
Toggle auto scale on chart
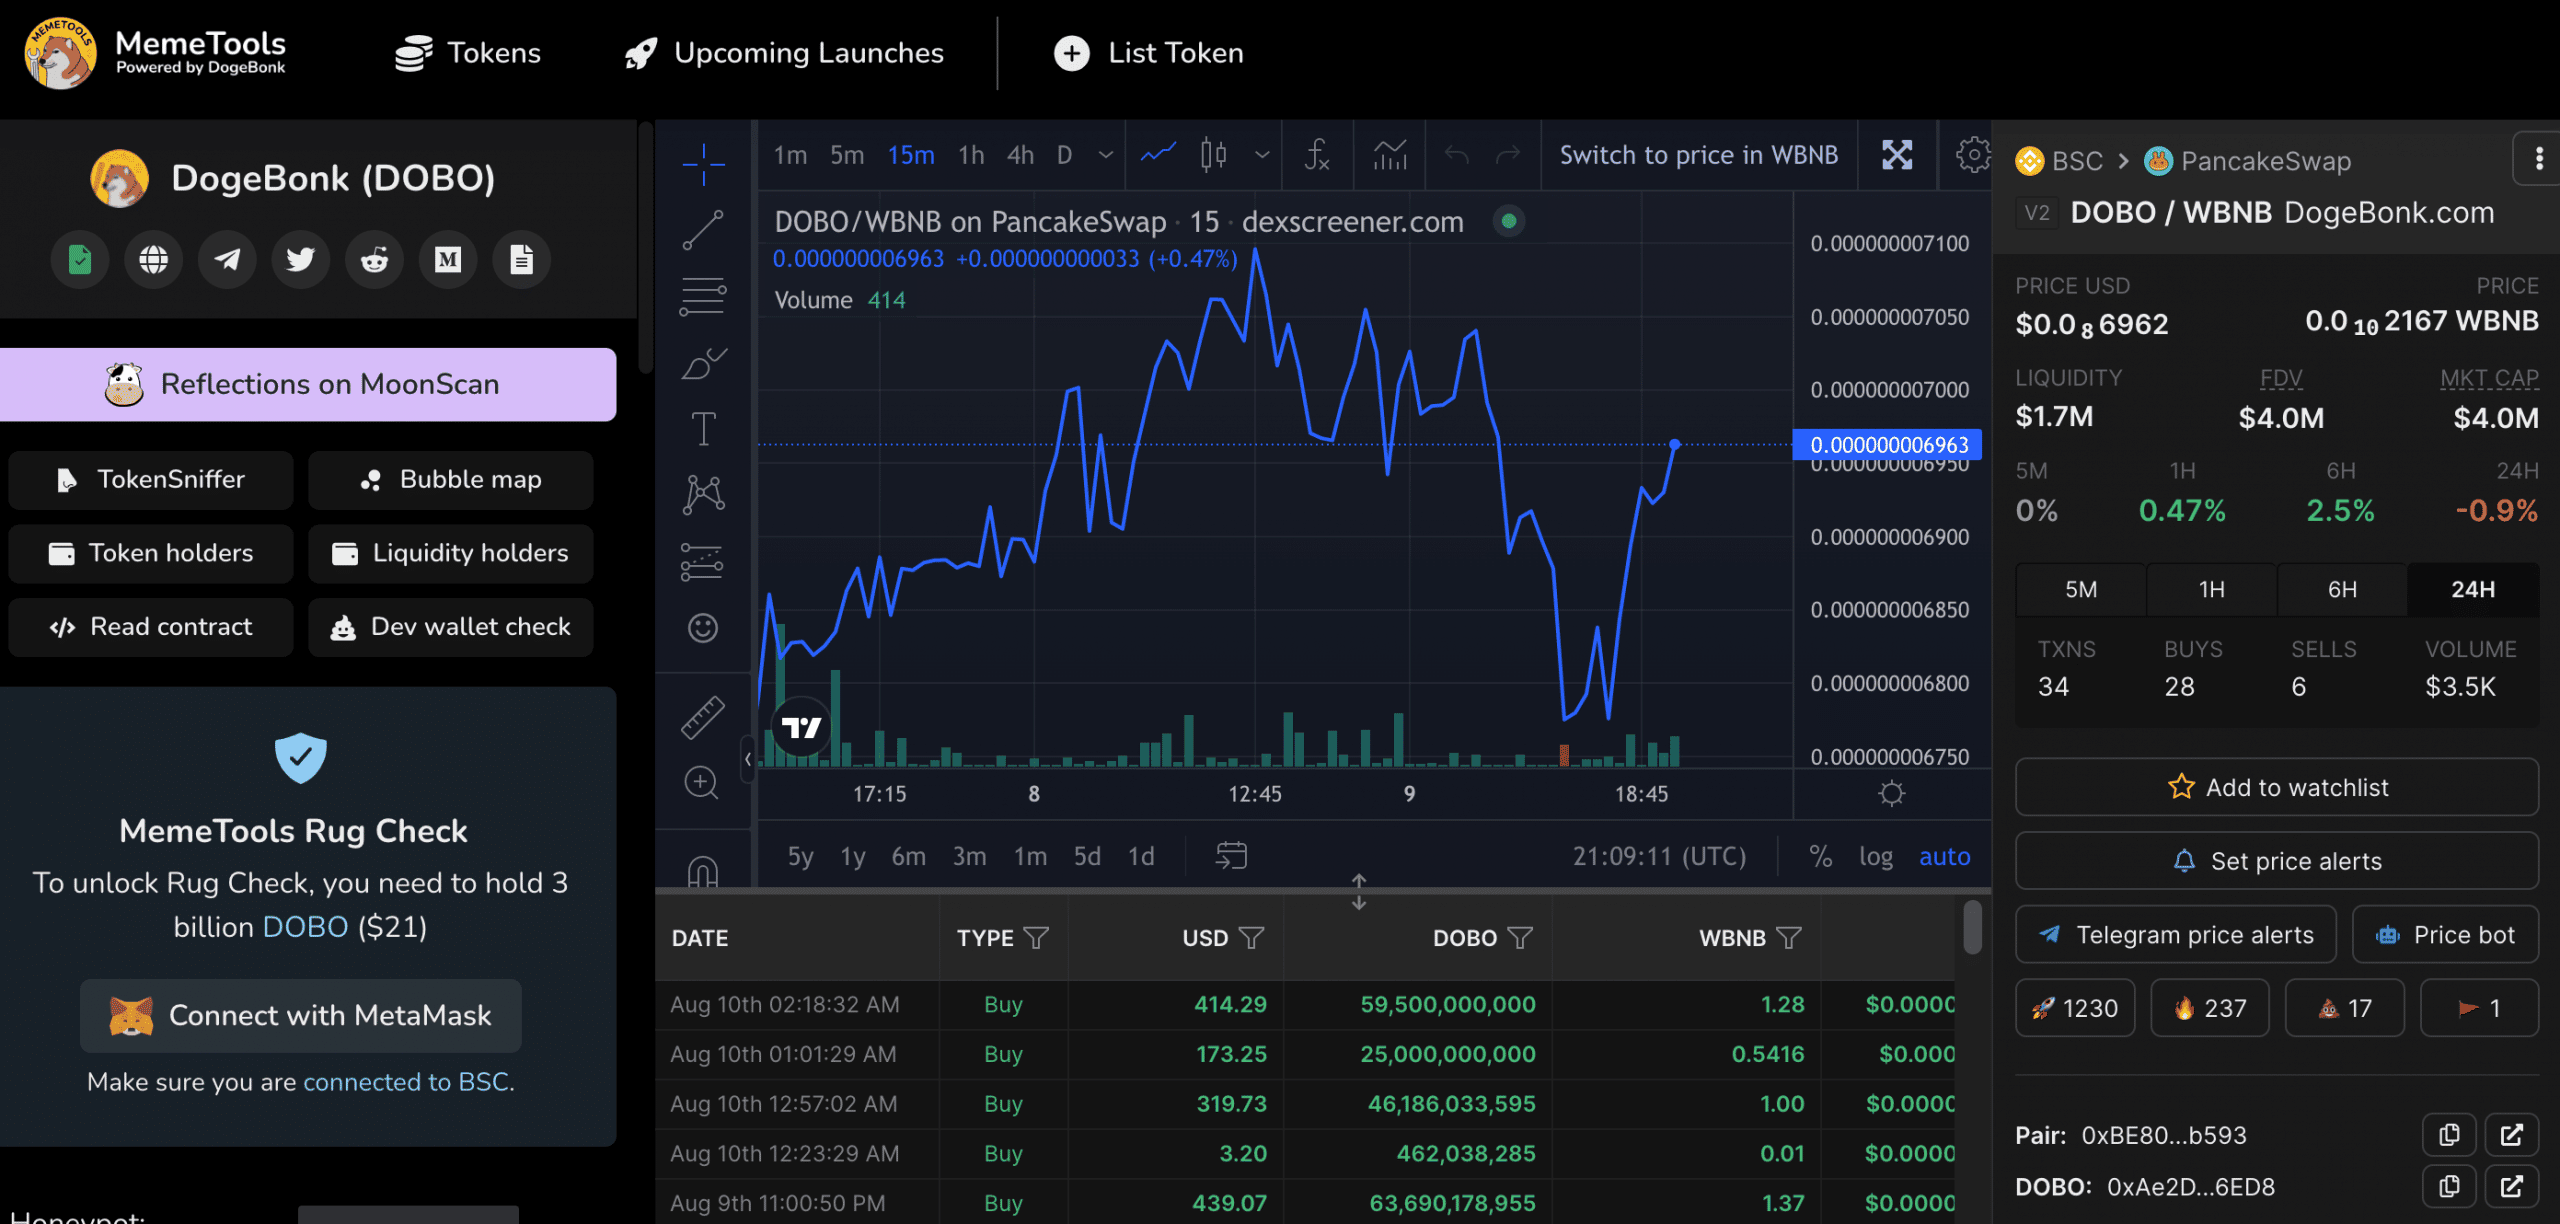point(1945,857)
